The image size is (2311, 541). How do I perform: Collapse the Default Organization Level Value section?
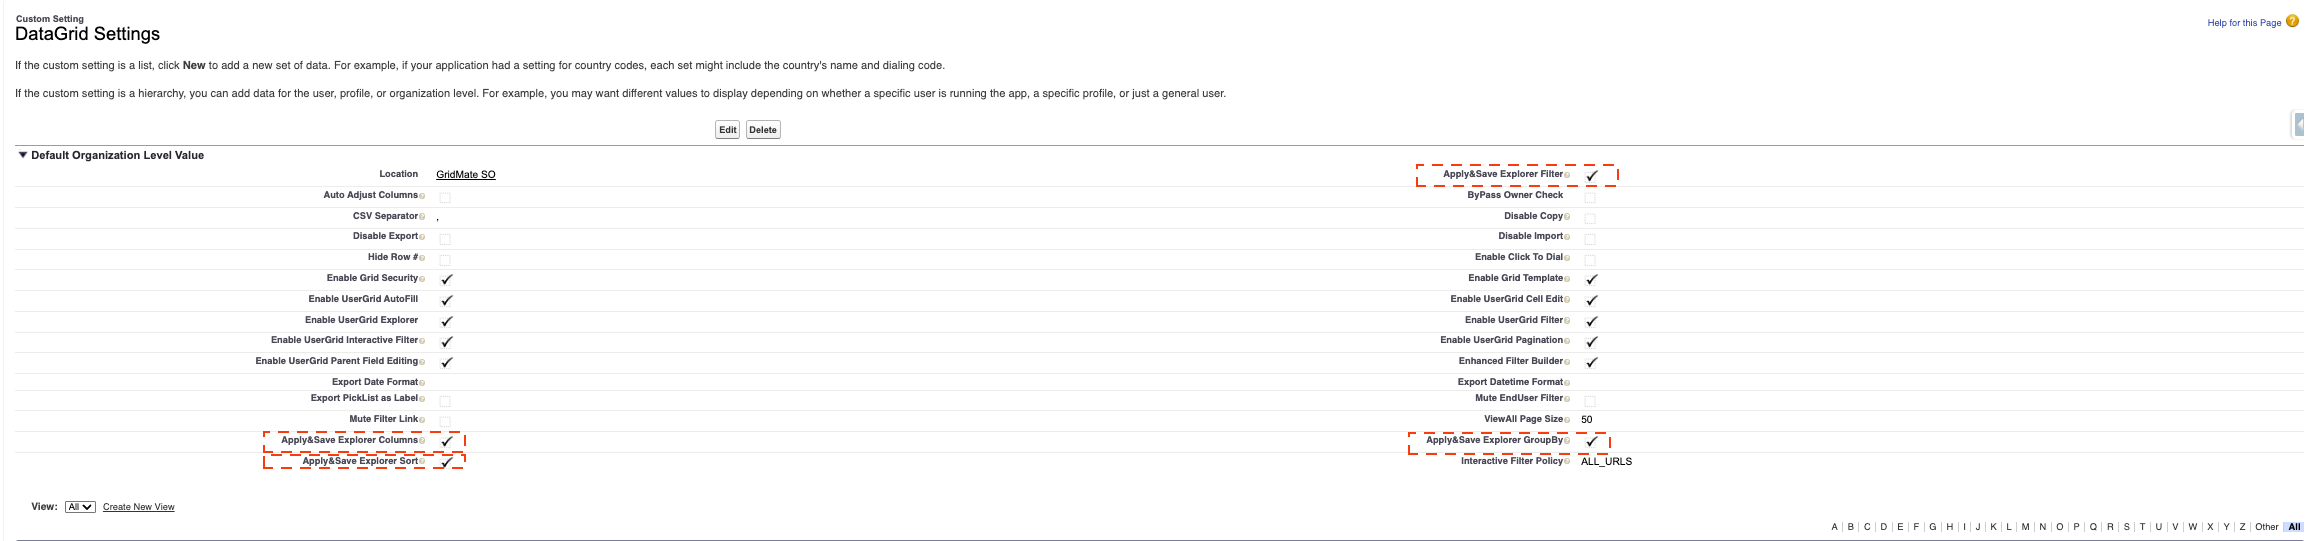coord(22,155)
